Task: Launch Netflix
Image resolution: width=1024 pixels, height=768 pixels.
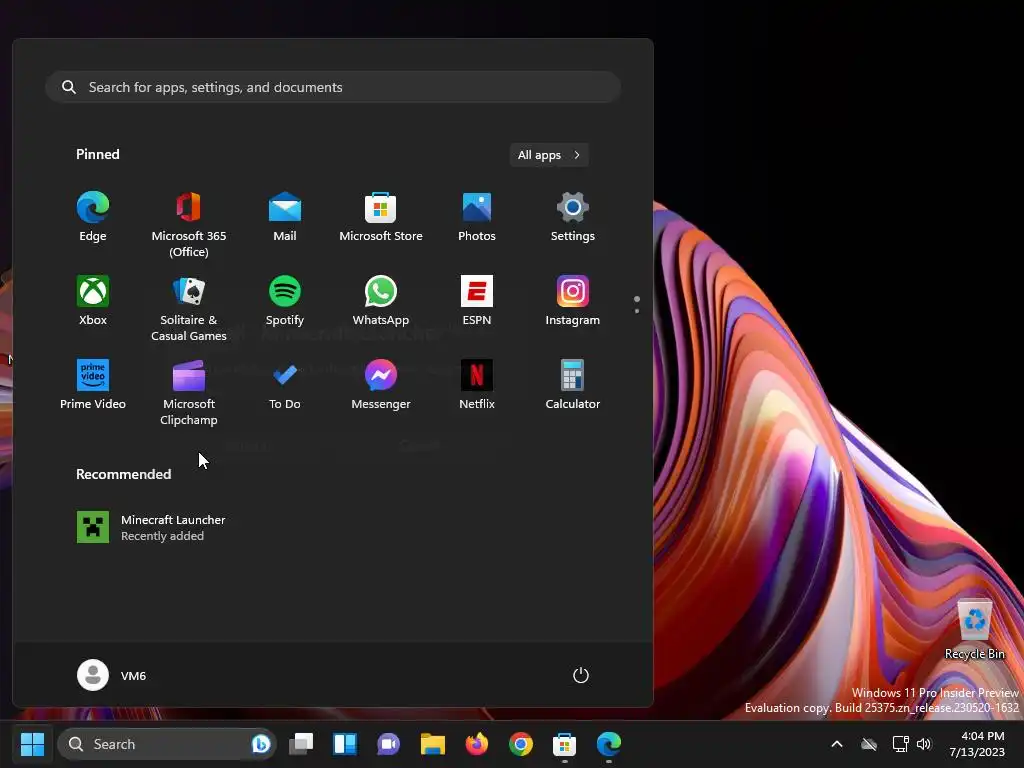Action: (477, 385)
